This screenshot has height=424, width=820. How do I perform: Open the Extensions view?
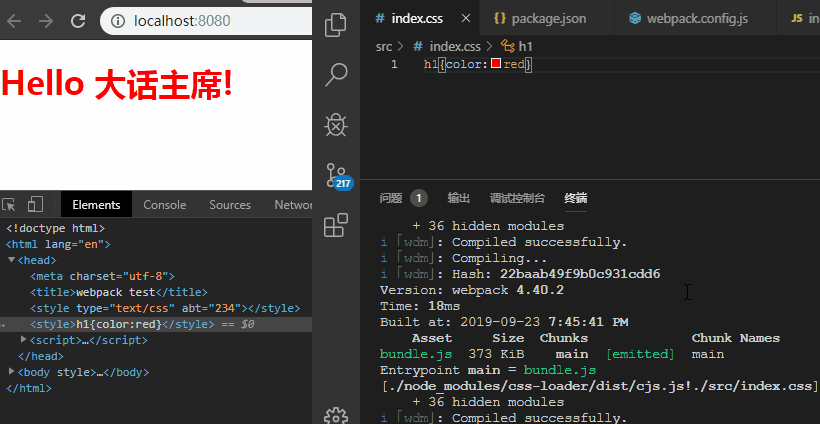tap(336, 225)
